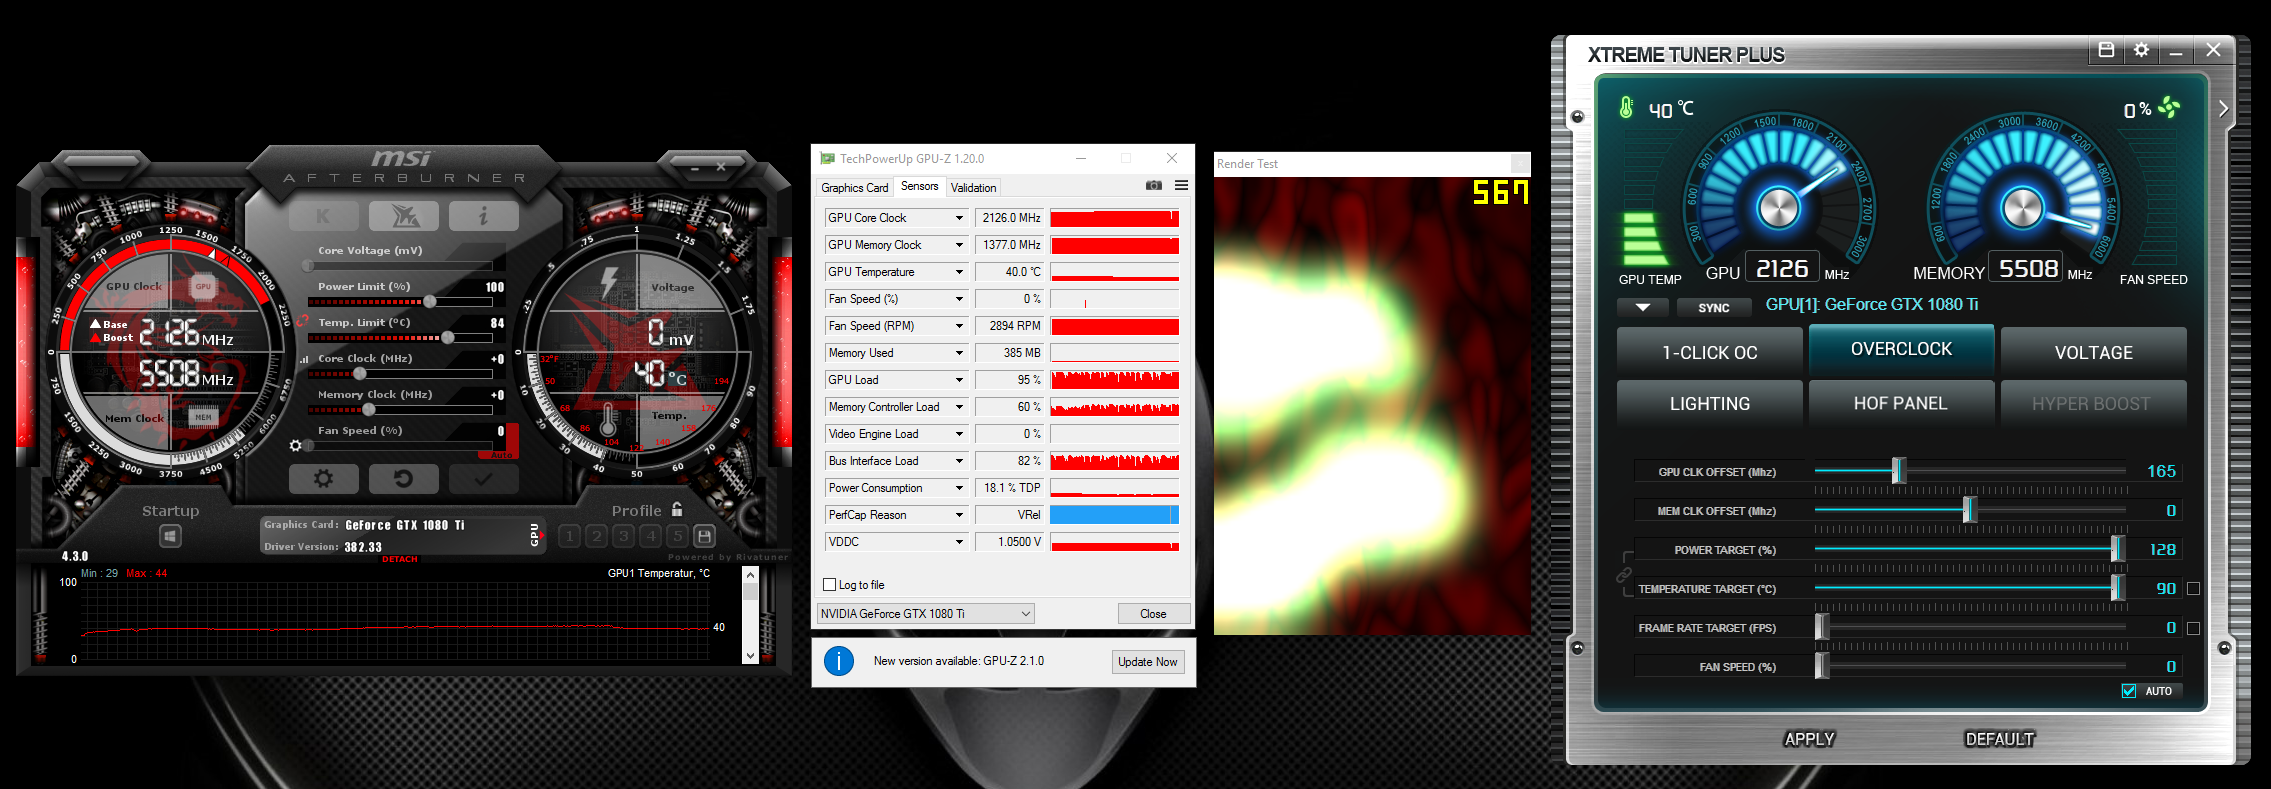
Task: Open Fan Speed (RPM) sensor dropdown
Action: 959,326
